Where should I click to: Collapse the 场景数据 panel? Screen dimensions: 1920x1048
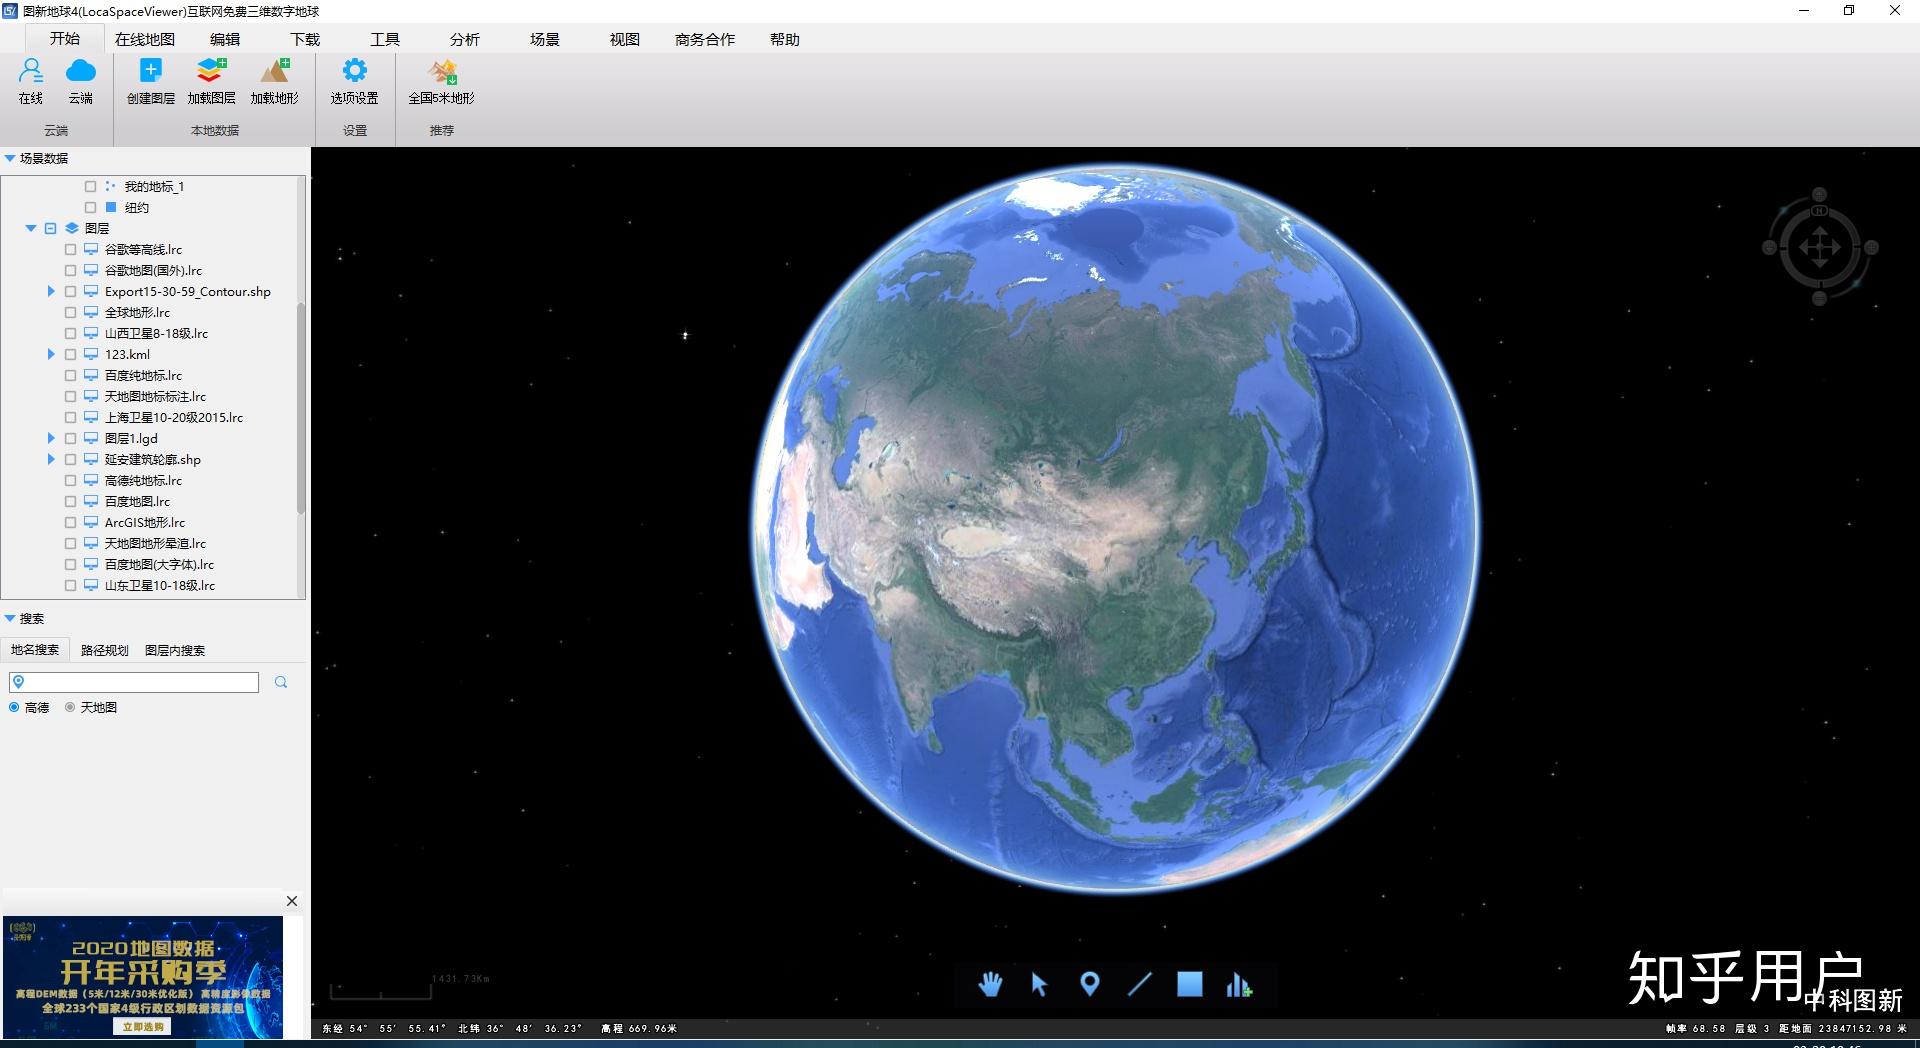[10, 158]
